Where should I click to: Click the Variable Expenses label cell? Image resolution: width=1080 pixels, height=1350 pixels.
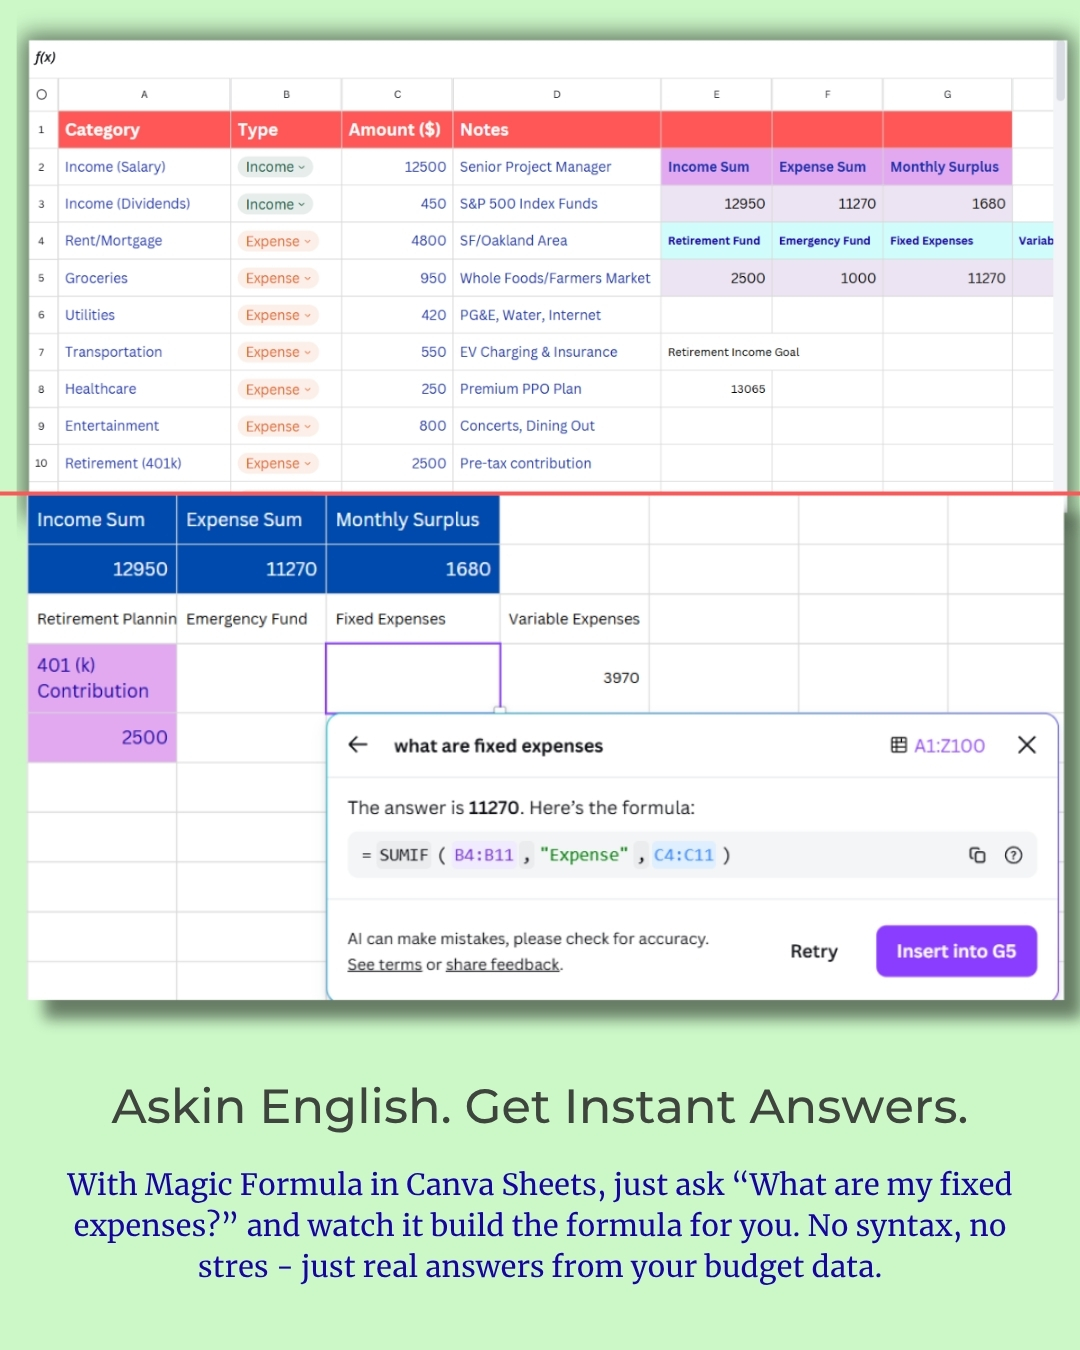tap(574, 619)
